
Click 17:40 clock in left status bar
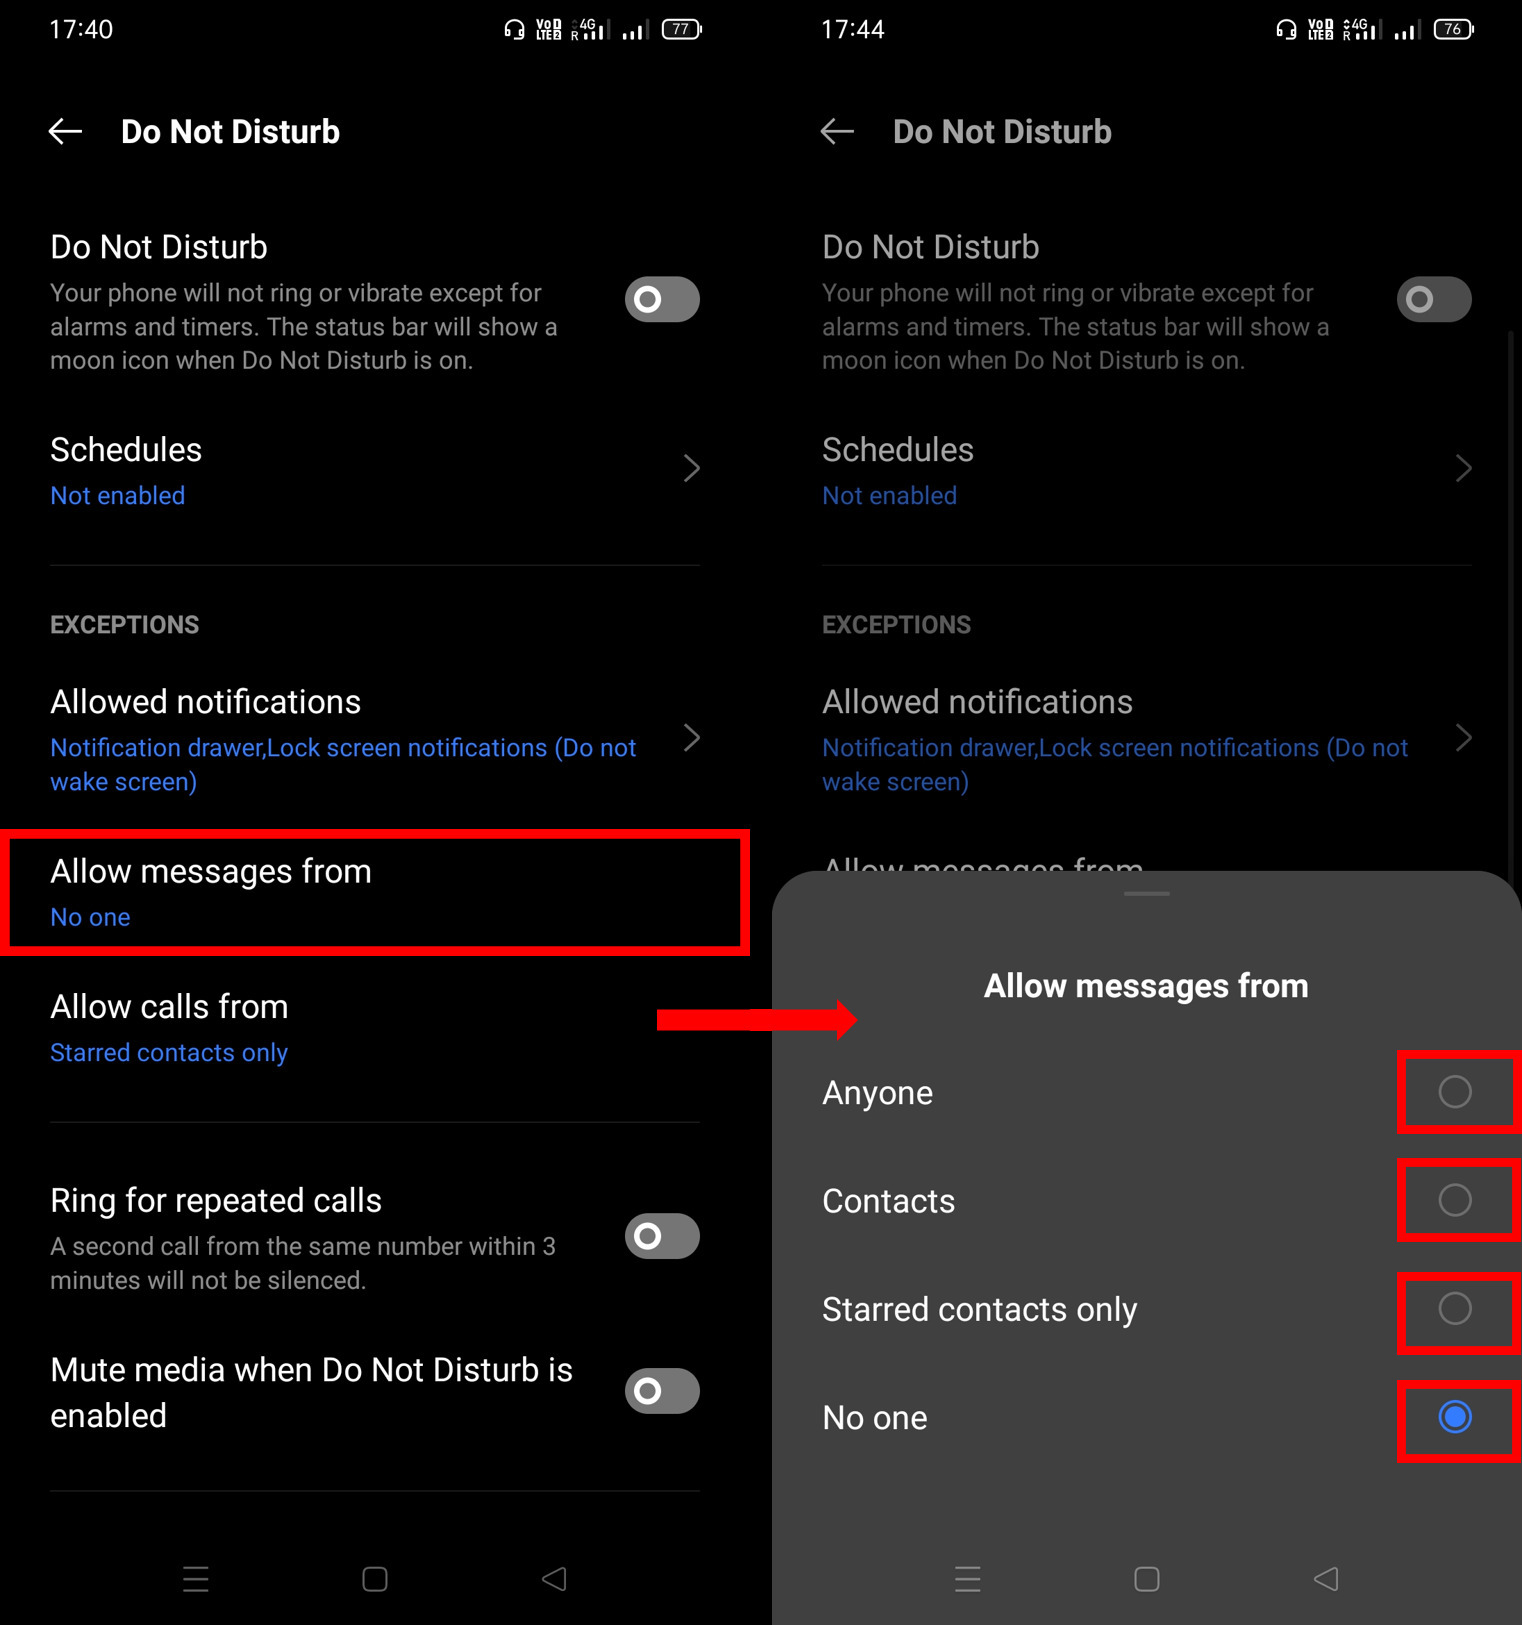click(x=81, y=29)
